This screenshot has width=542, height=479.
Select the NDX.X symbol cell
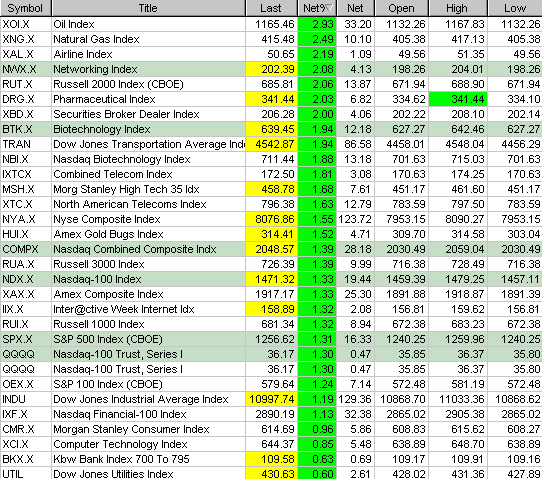click(x=26, y=279)
